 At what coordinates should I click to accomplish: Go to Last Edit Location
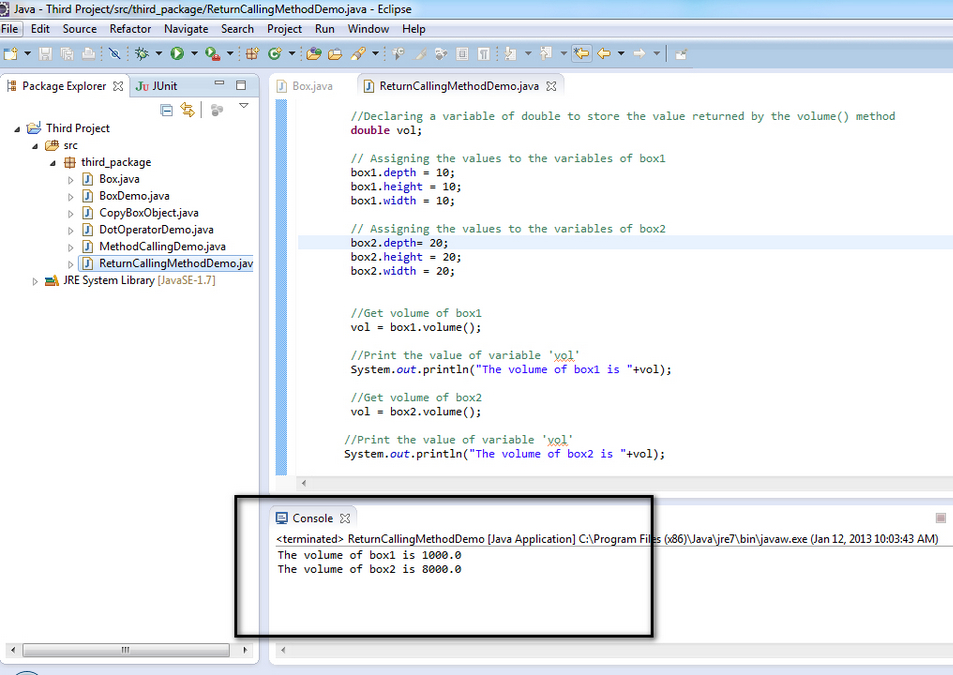pos(582,53)
